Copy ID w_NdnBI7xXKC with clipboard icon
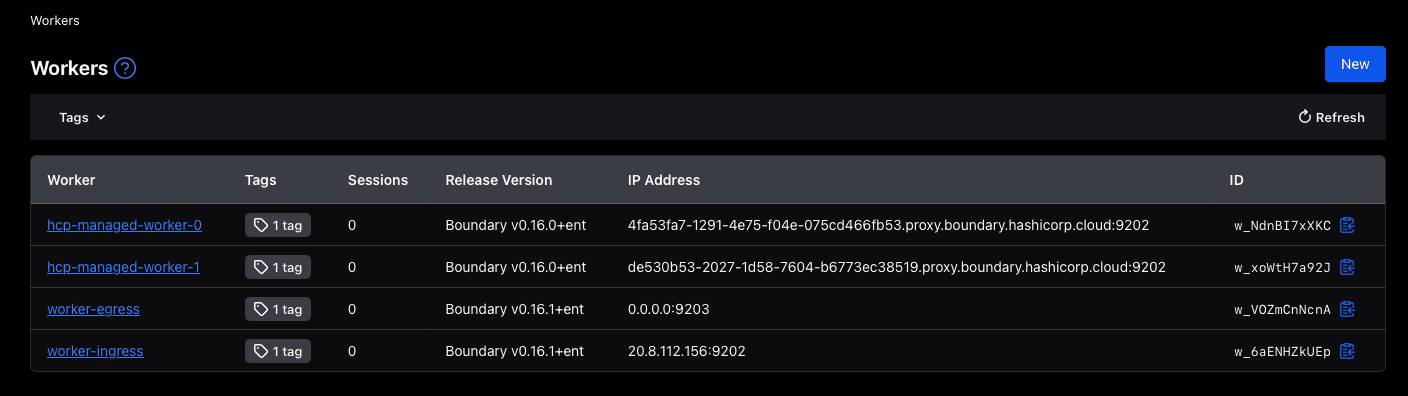Screen dimensions: 1408x396 pos(1347,225)
